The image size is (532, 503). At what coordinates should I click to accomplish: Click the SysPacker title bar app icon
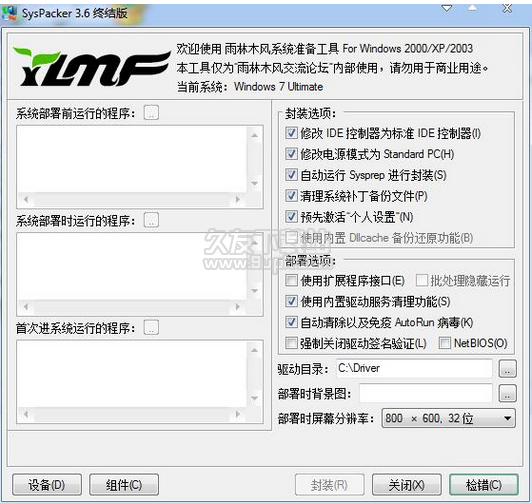[10, 13]
